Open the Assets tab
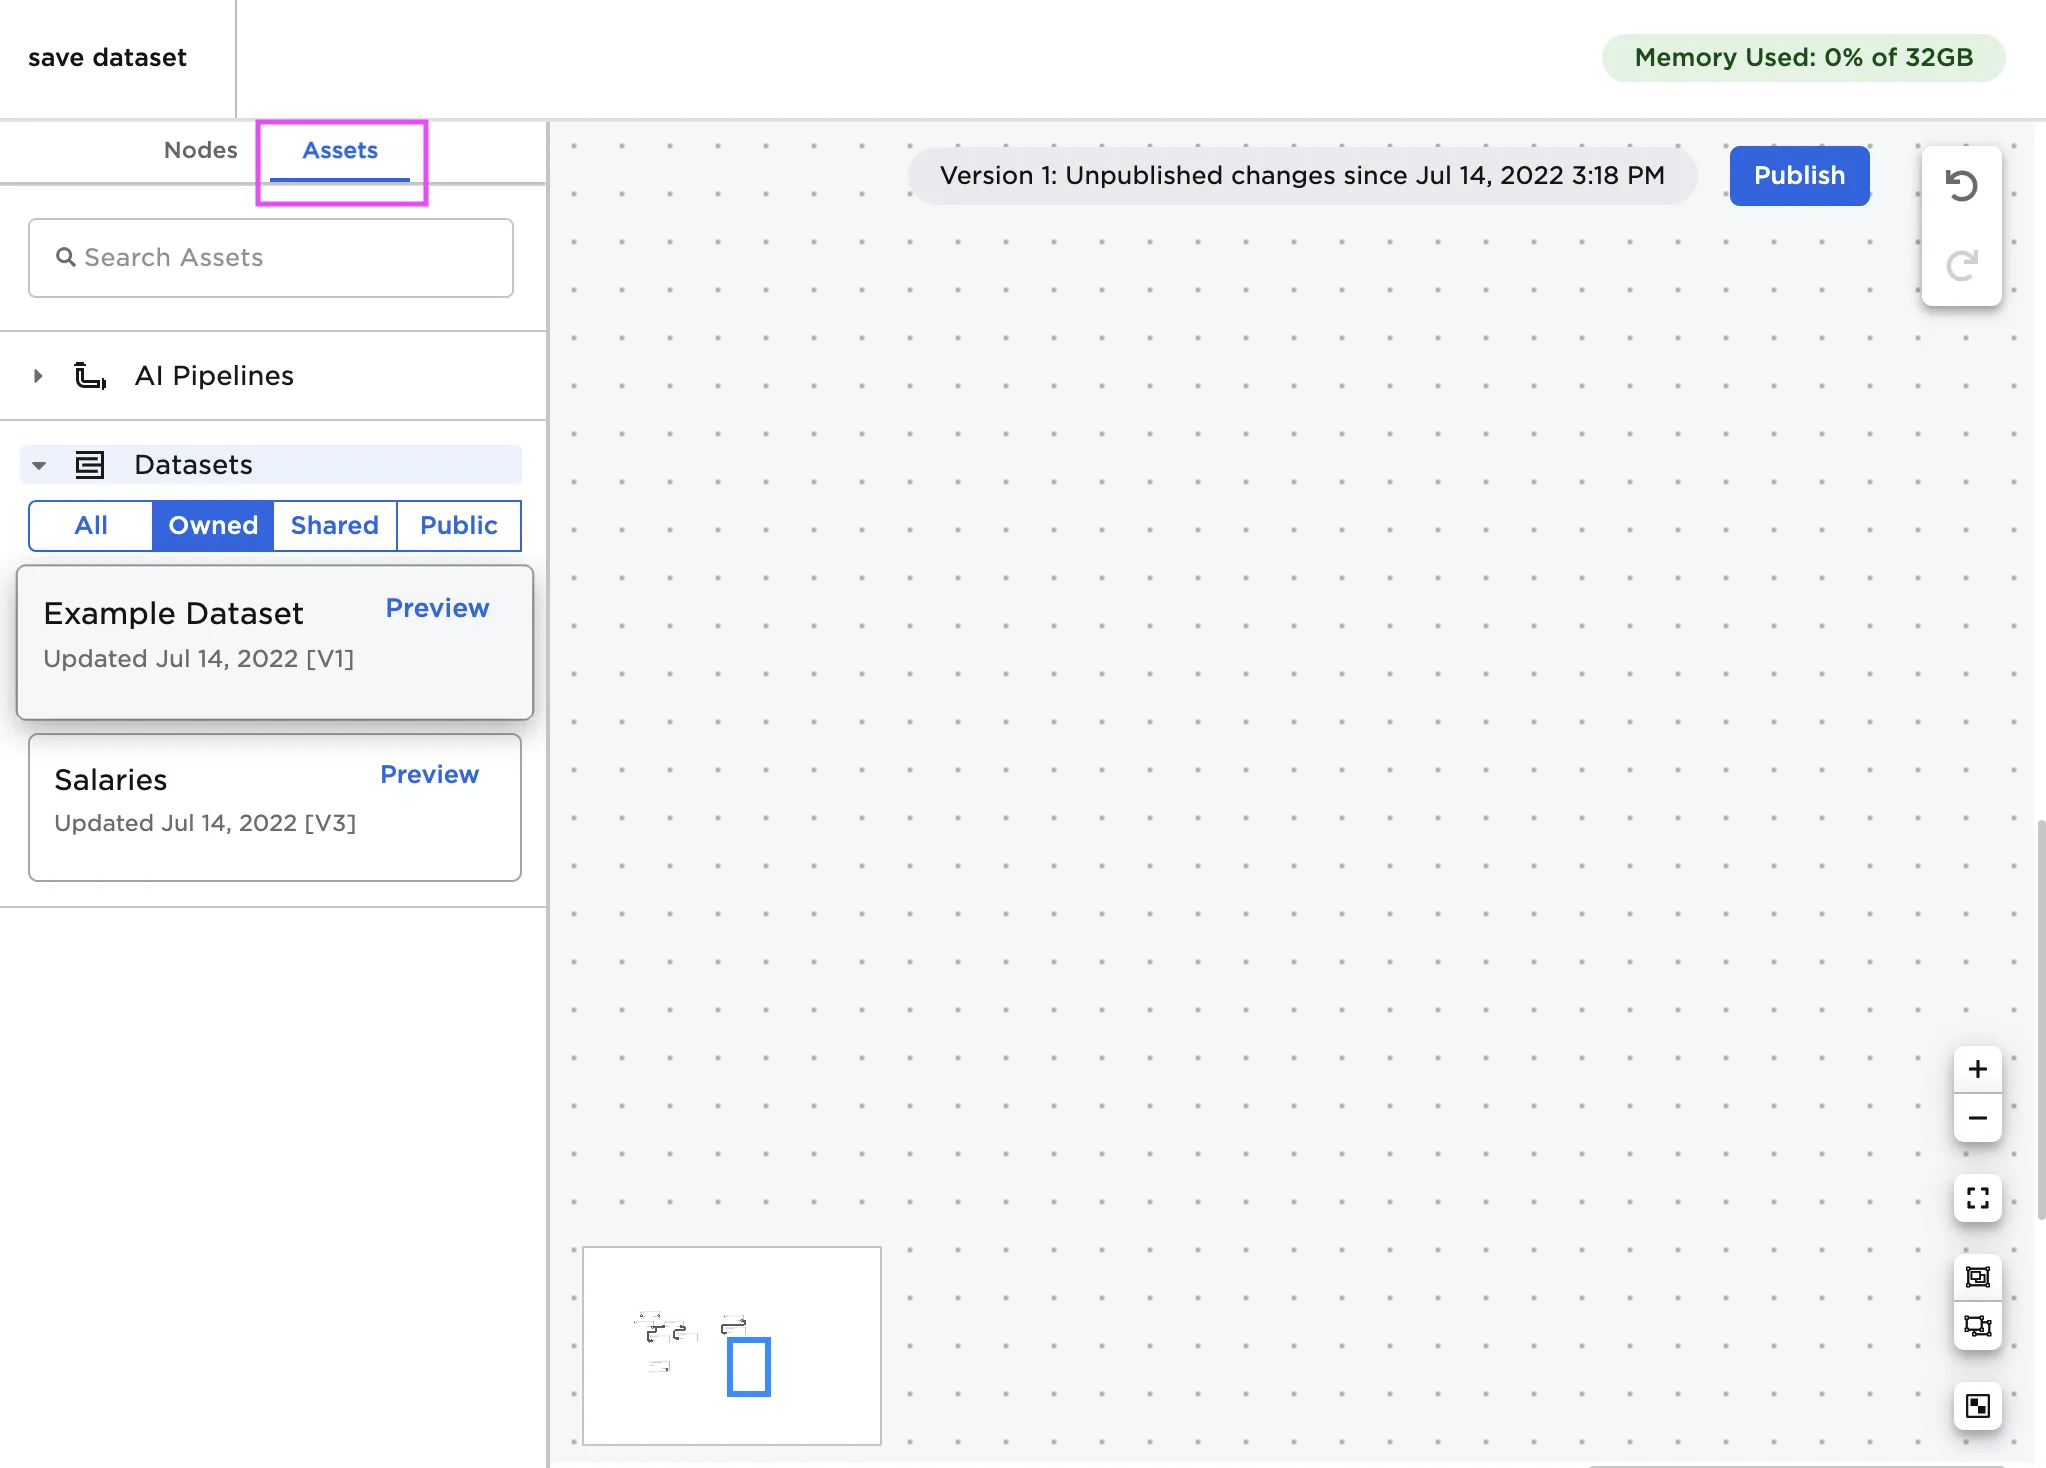The height and width of the screenshot is (1468, 2046). point(340,150)
